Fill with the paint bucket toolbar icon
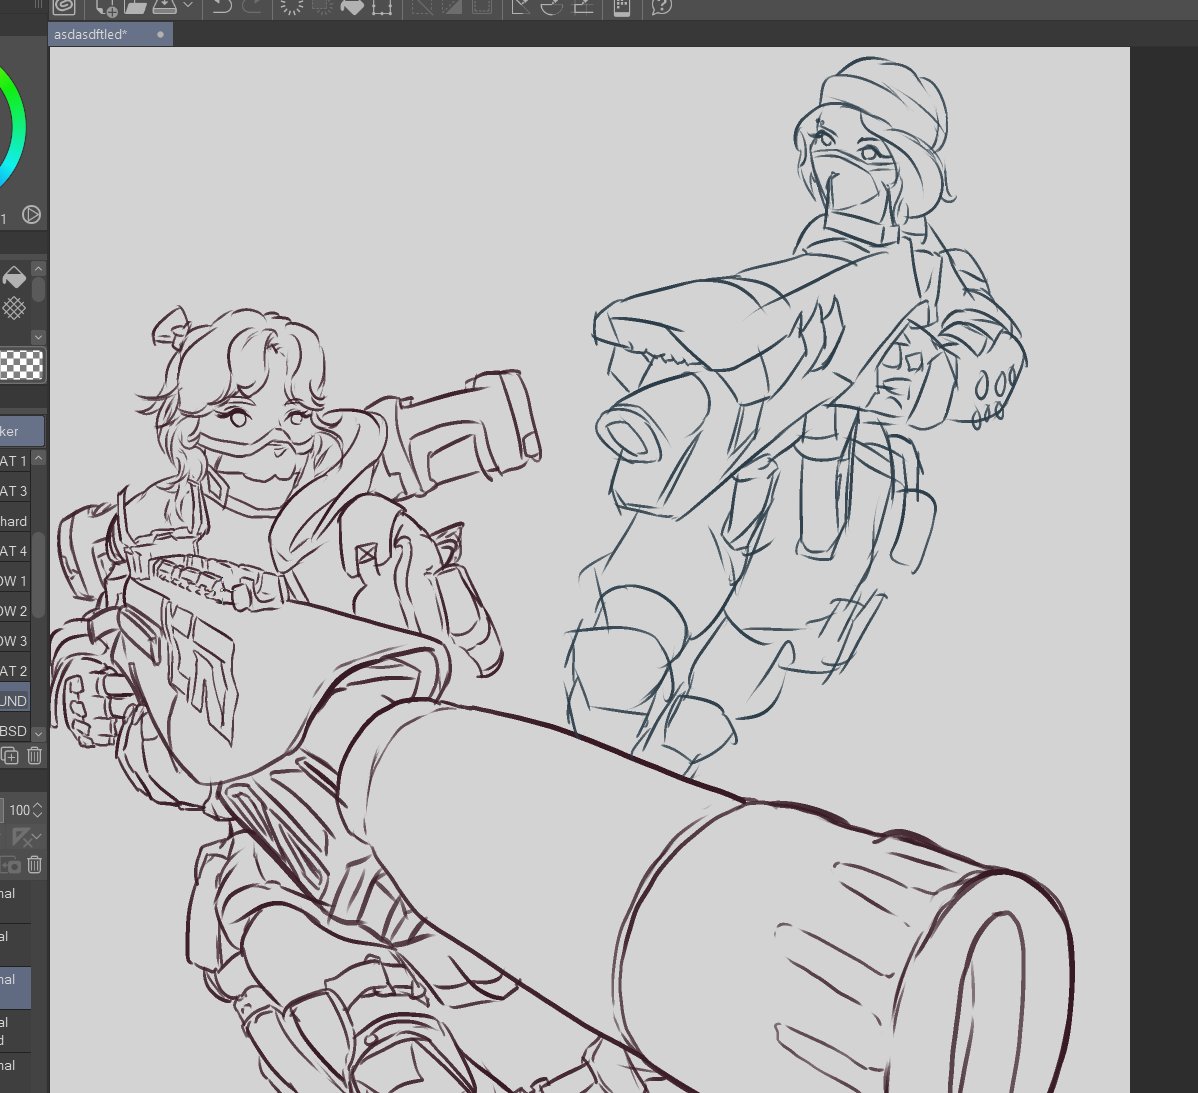This screenshot has height=1093, width=1198. [351, 8]
